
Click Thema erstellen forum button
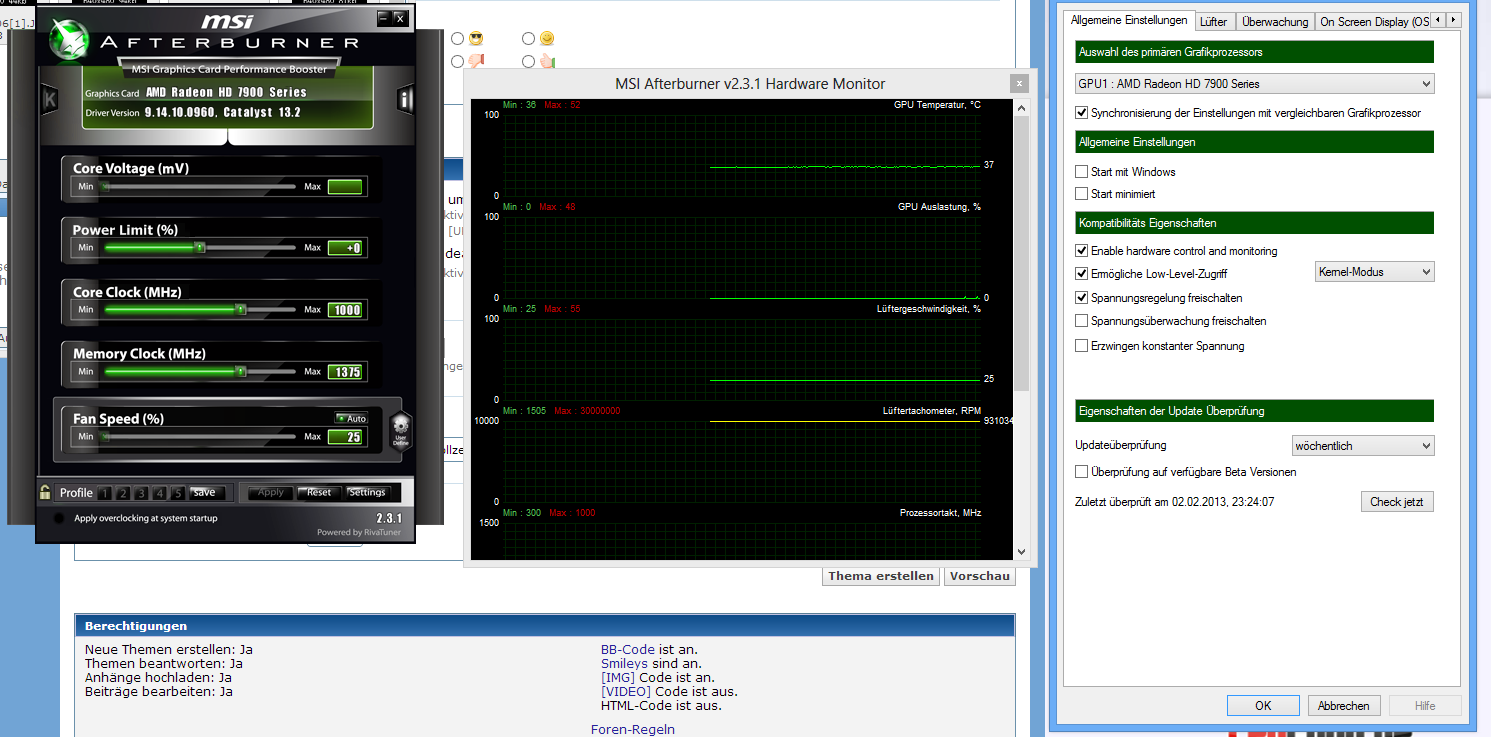click(x=881, y=576)
